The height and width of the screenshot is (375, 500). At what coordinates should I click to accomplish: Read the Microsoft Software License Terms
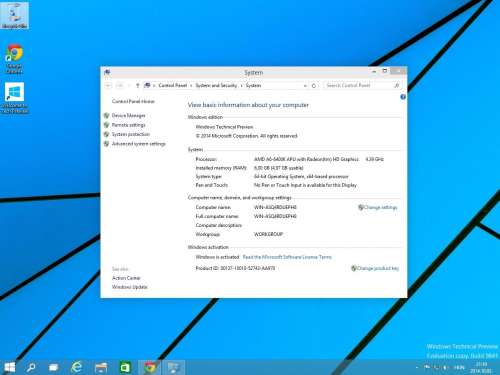(287, 257)
